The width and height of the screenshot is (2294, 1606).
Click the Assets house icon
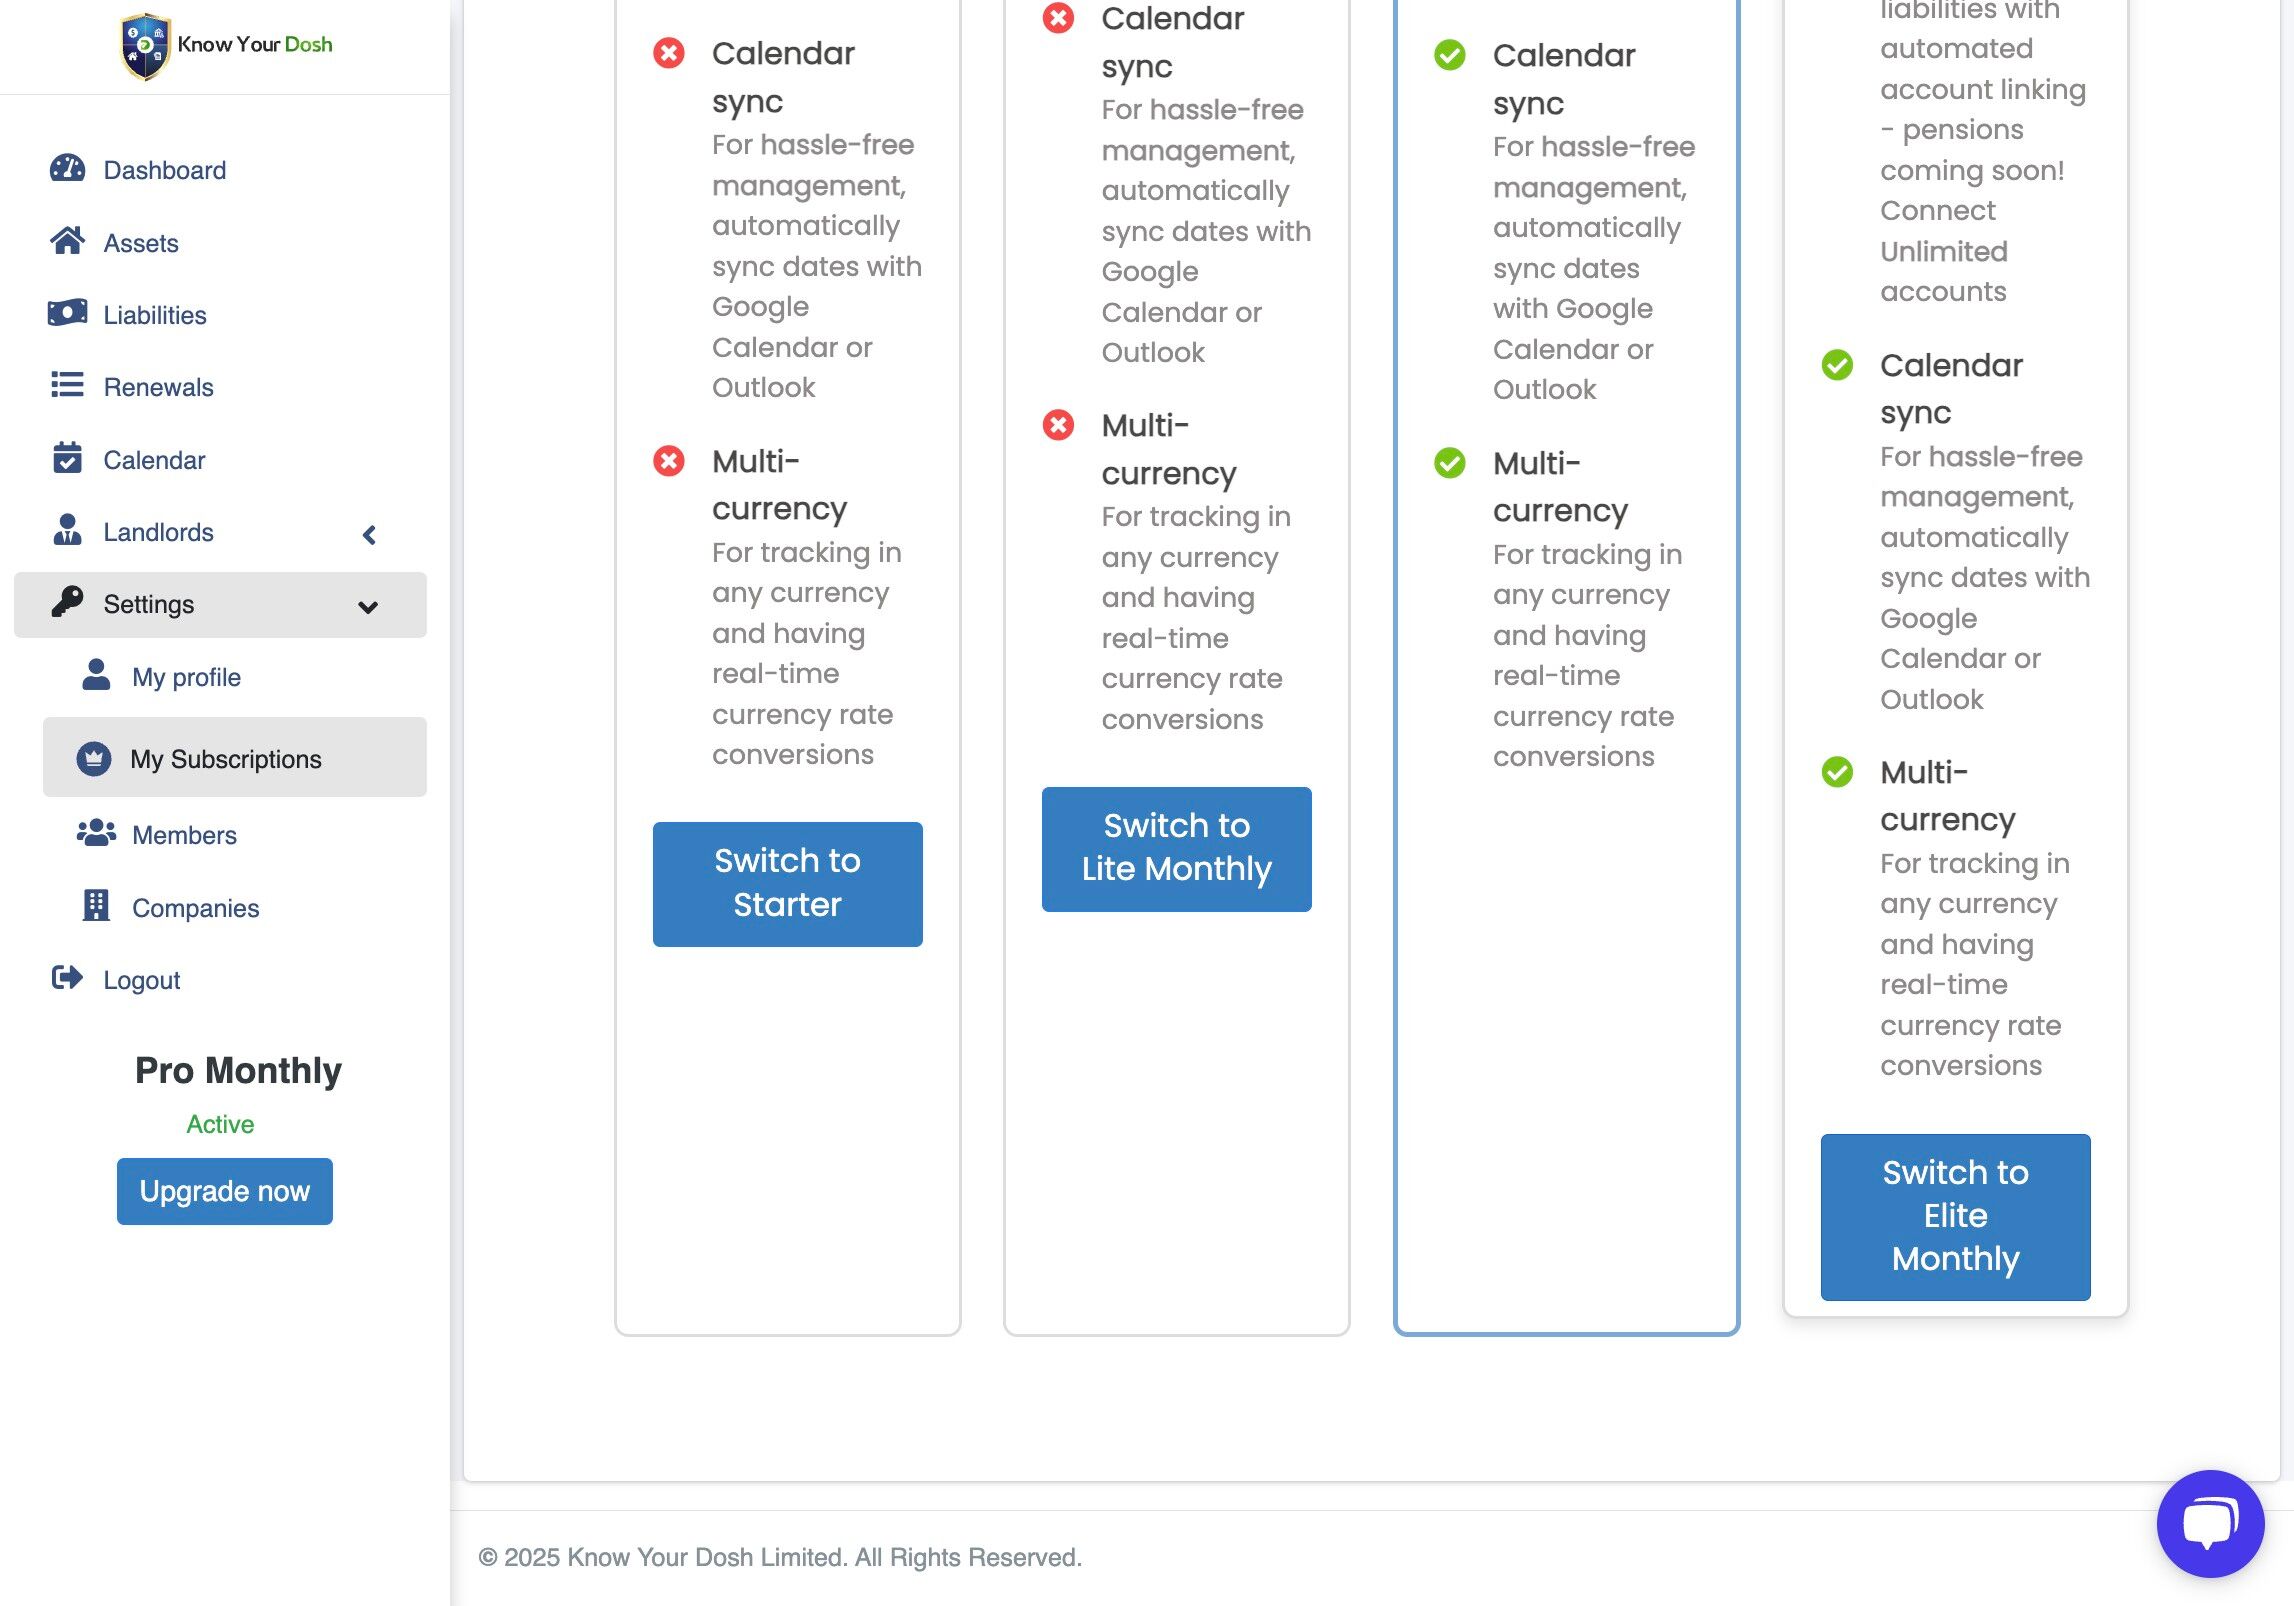coord(67,241)
